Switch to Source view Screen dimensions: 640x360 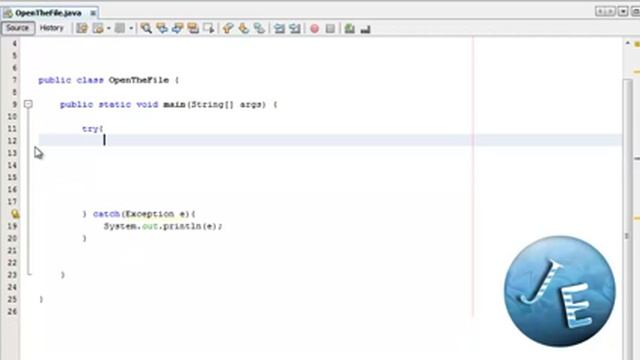[x=18, y=28]
